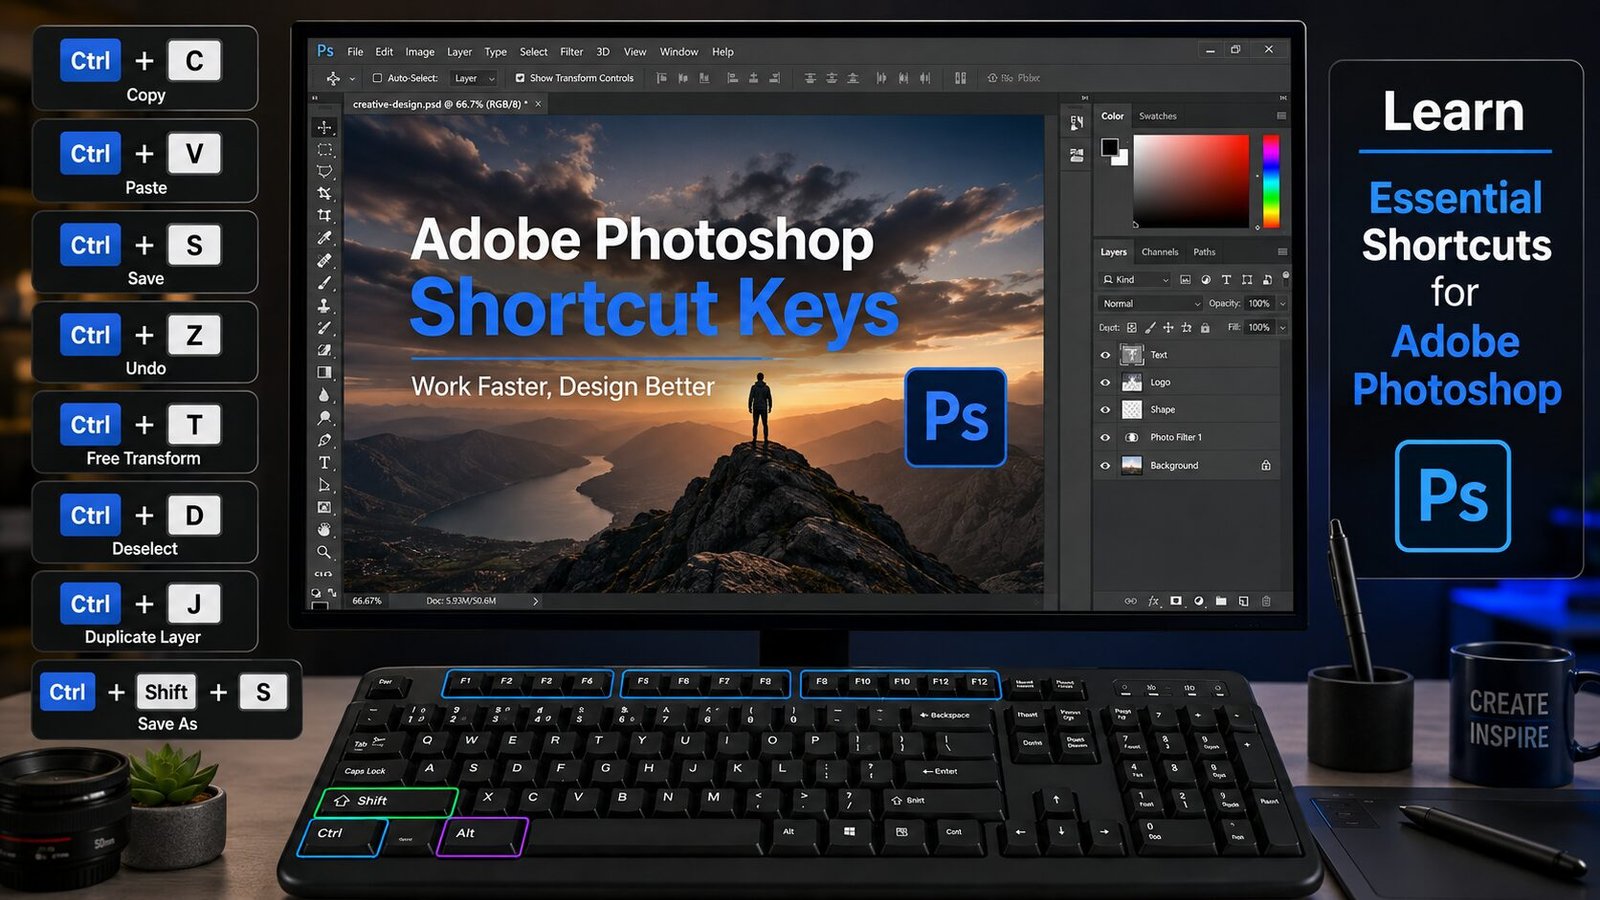Switch to the Swatches tab
This screenshot has width=1600, height=900.
pyautogui.click(x=1158, y=116)
